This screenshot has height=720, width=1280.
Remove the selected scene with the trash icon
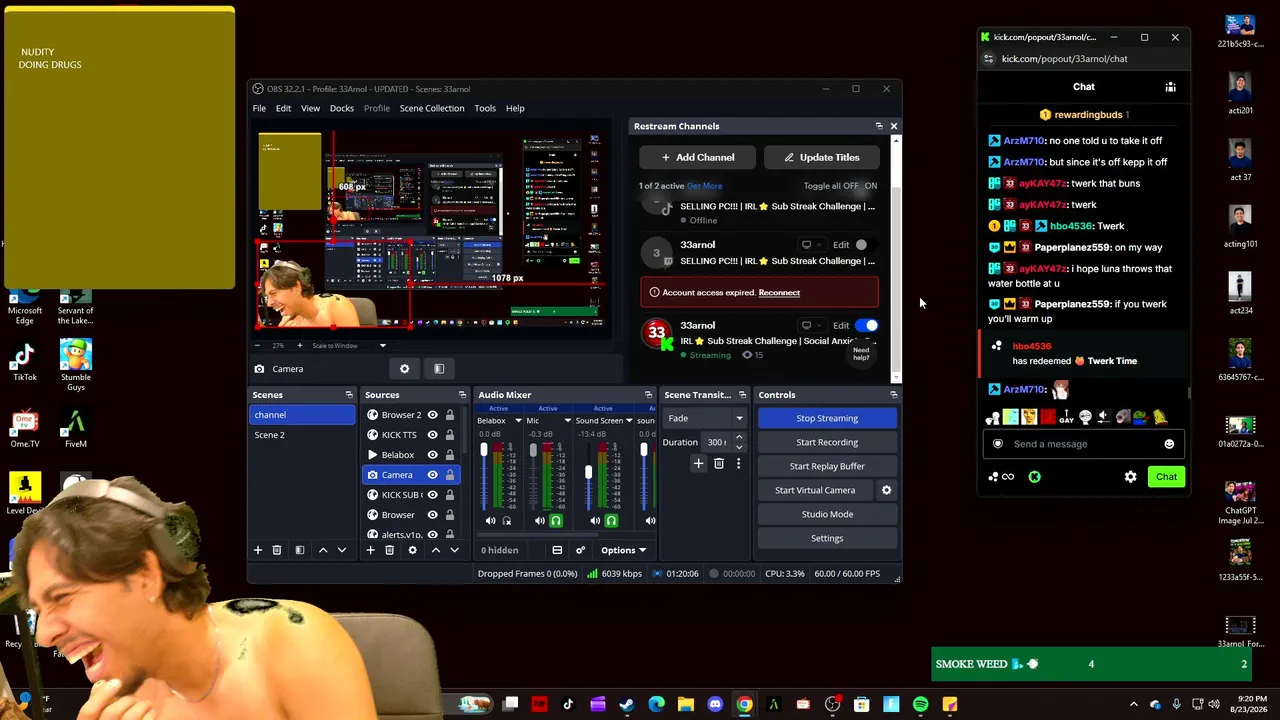[277, 550]
